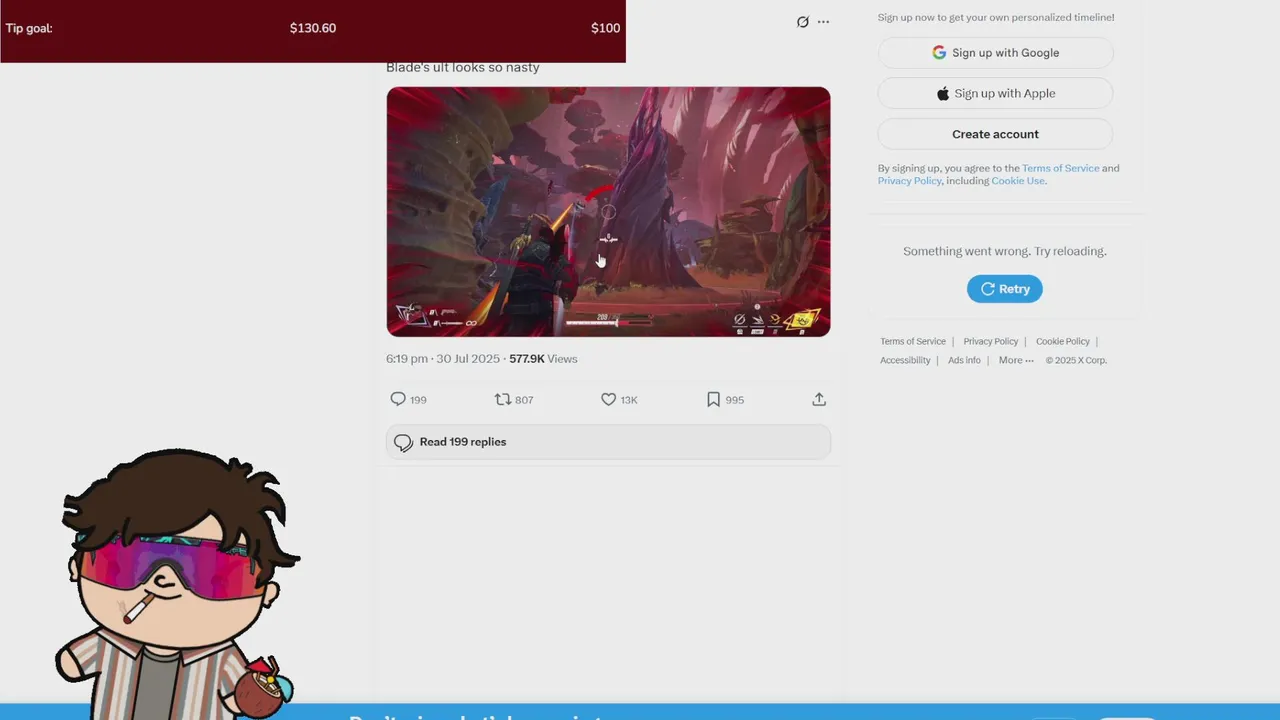This screenshot has height=720, width=1280.
Task: Open Read 199 replies
Action: point(608,442)
